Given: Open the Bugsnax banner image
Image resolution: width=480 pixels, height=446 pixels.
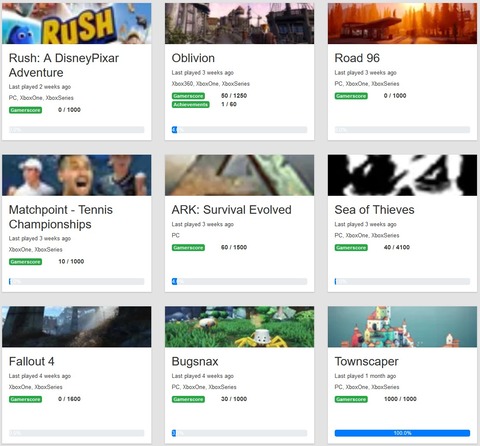Looking at the screenshot, I should (x=239, y=327).
